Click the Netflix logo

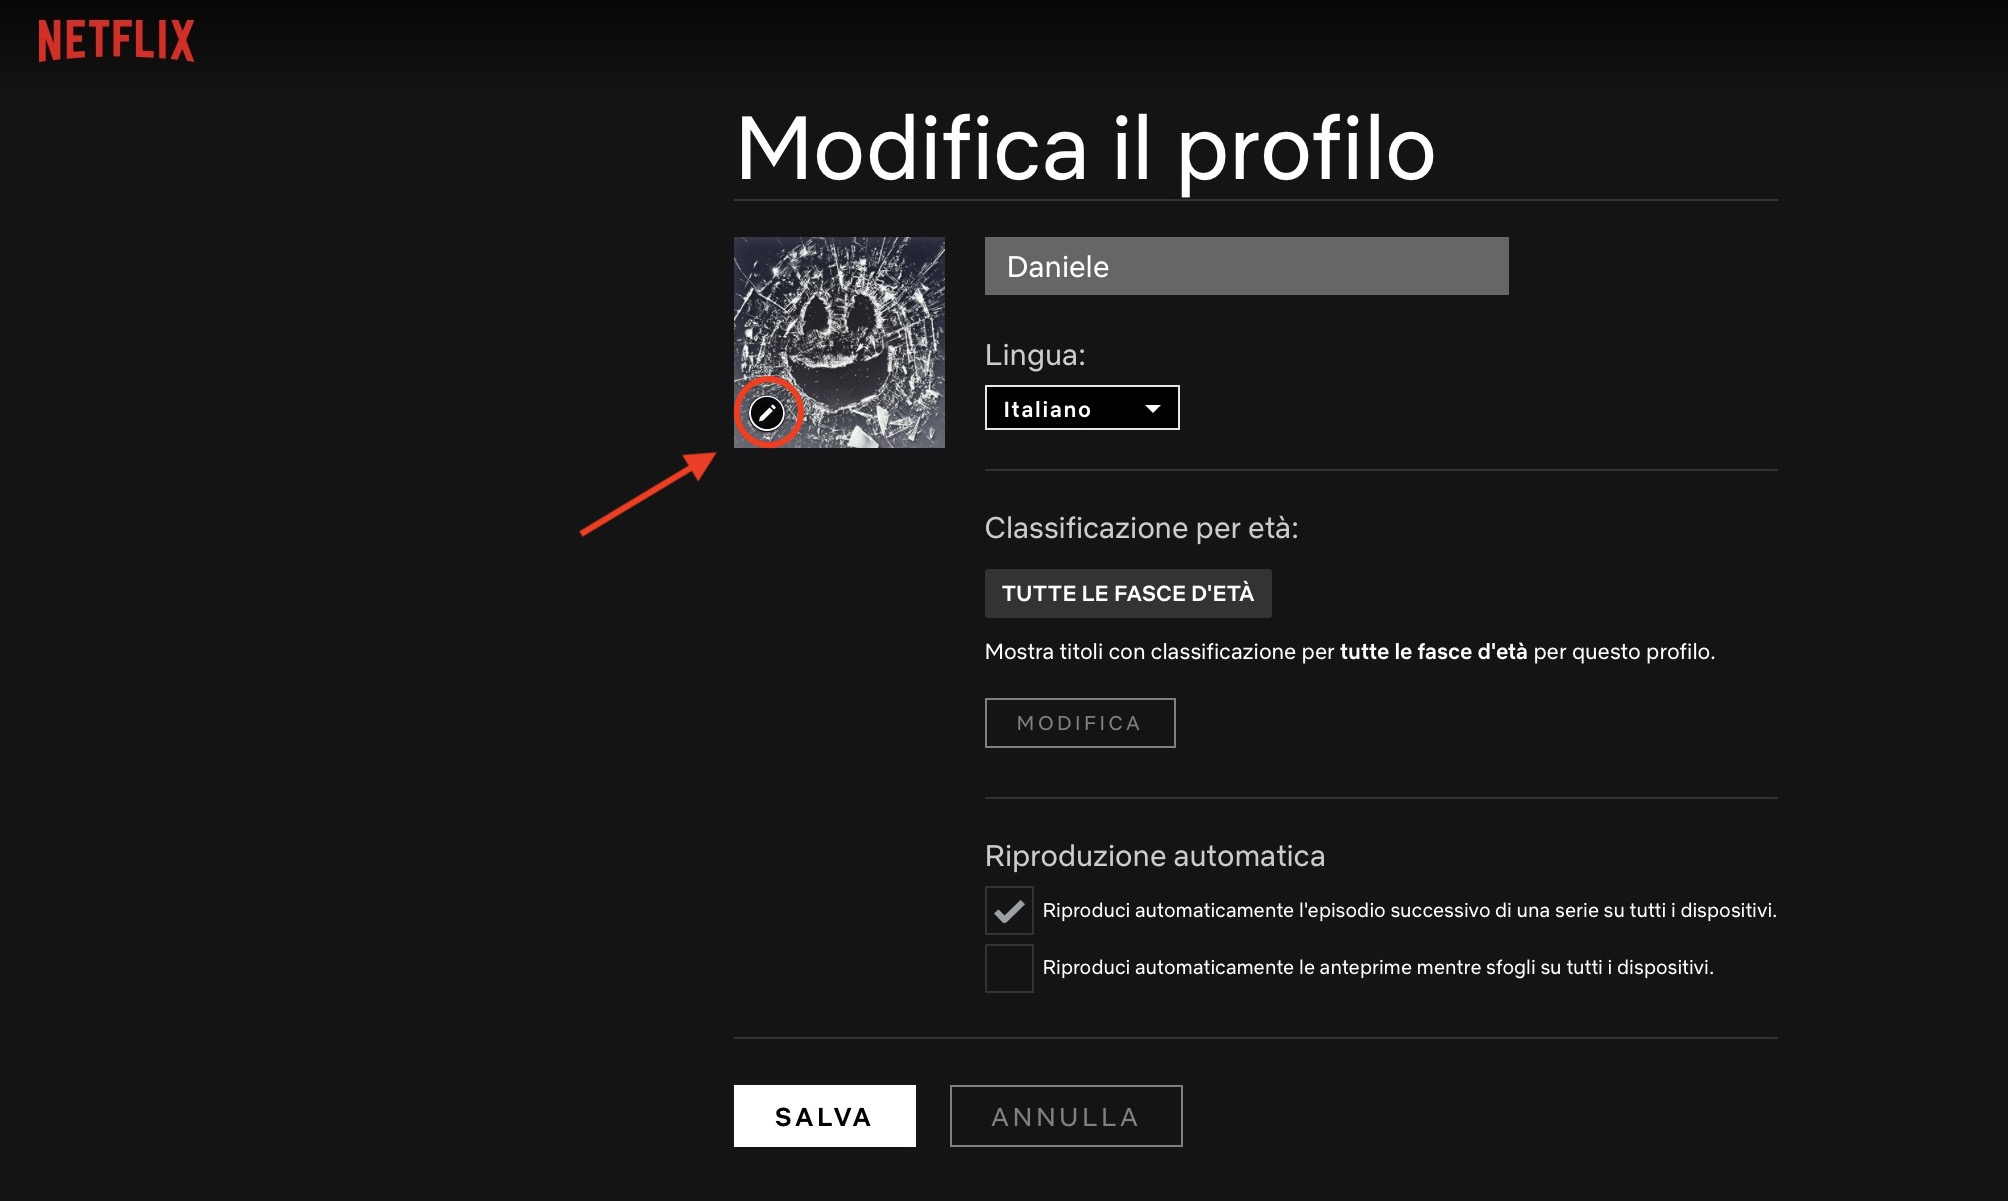[x=116, y=41]
